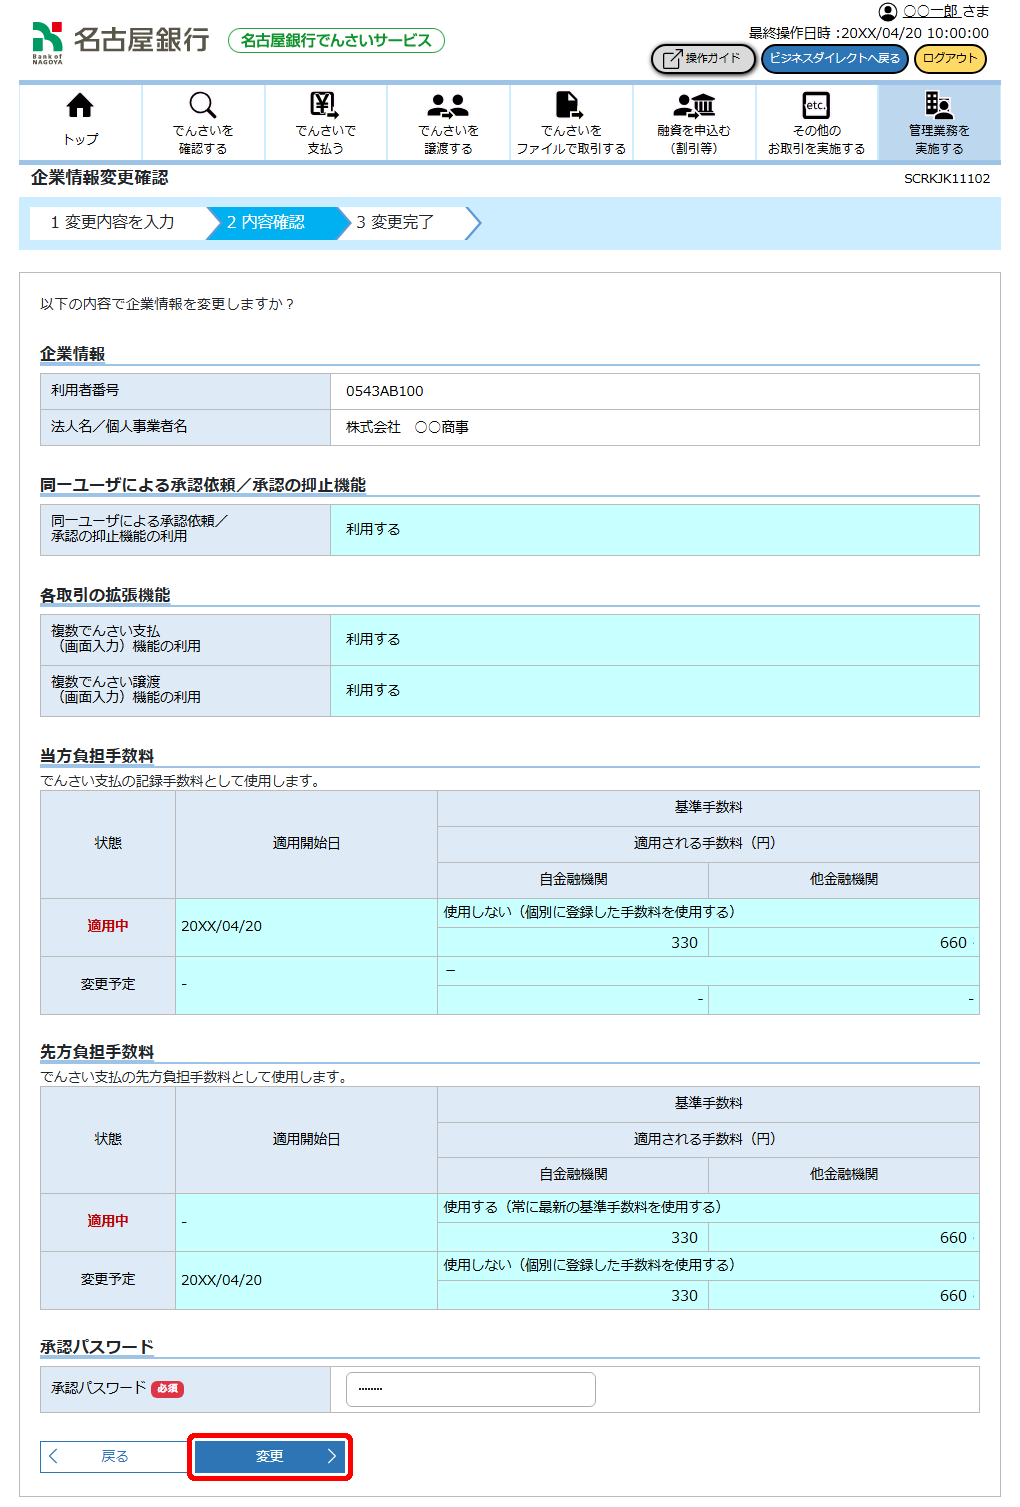This screenshot has width=1020, height=1507.
Task: Open the 操作ガイド help button
Action: point(703,59)
